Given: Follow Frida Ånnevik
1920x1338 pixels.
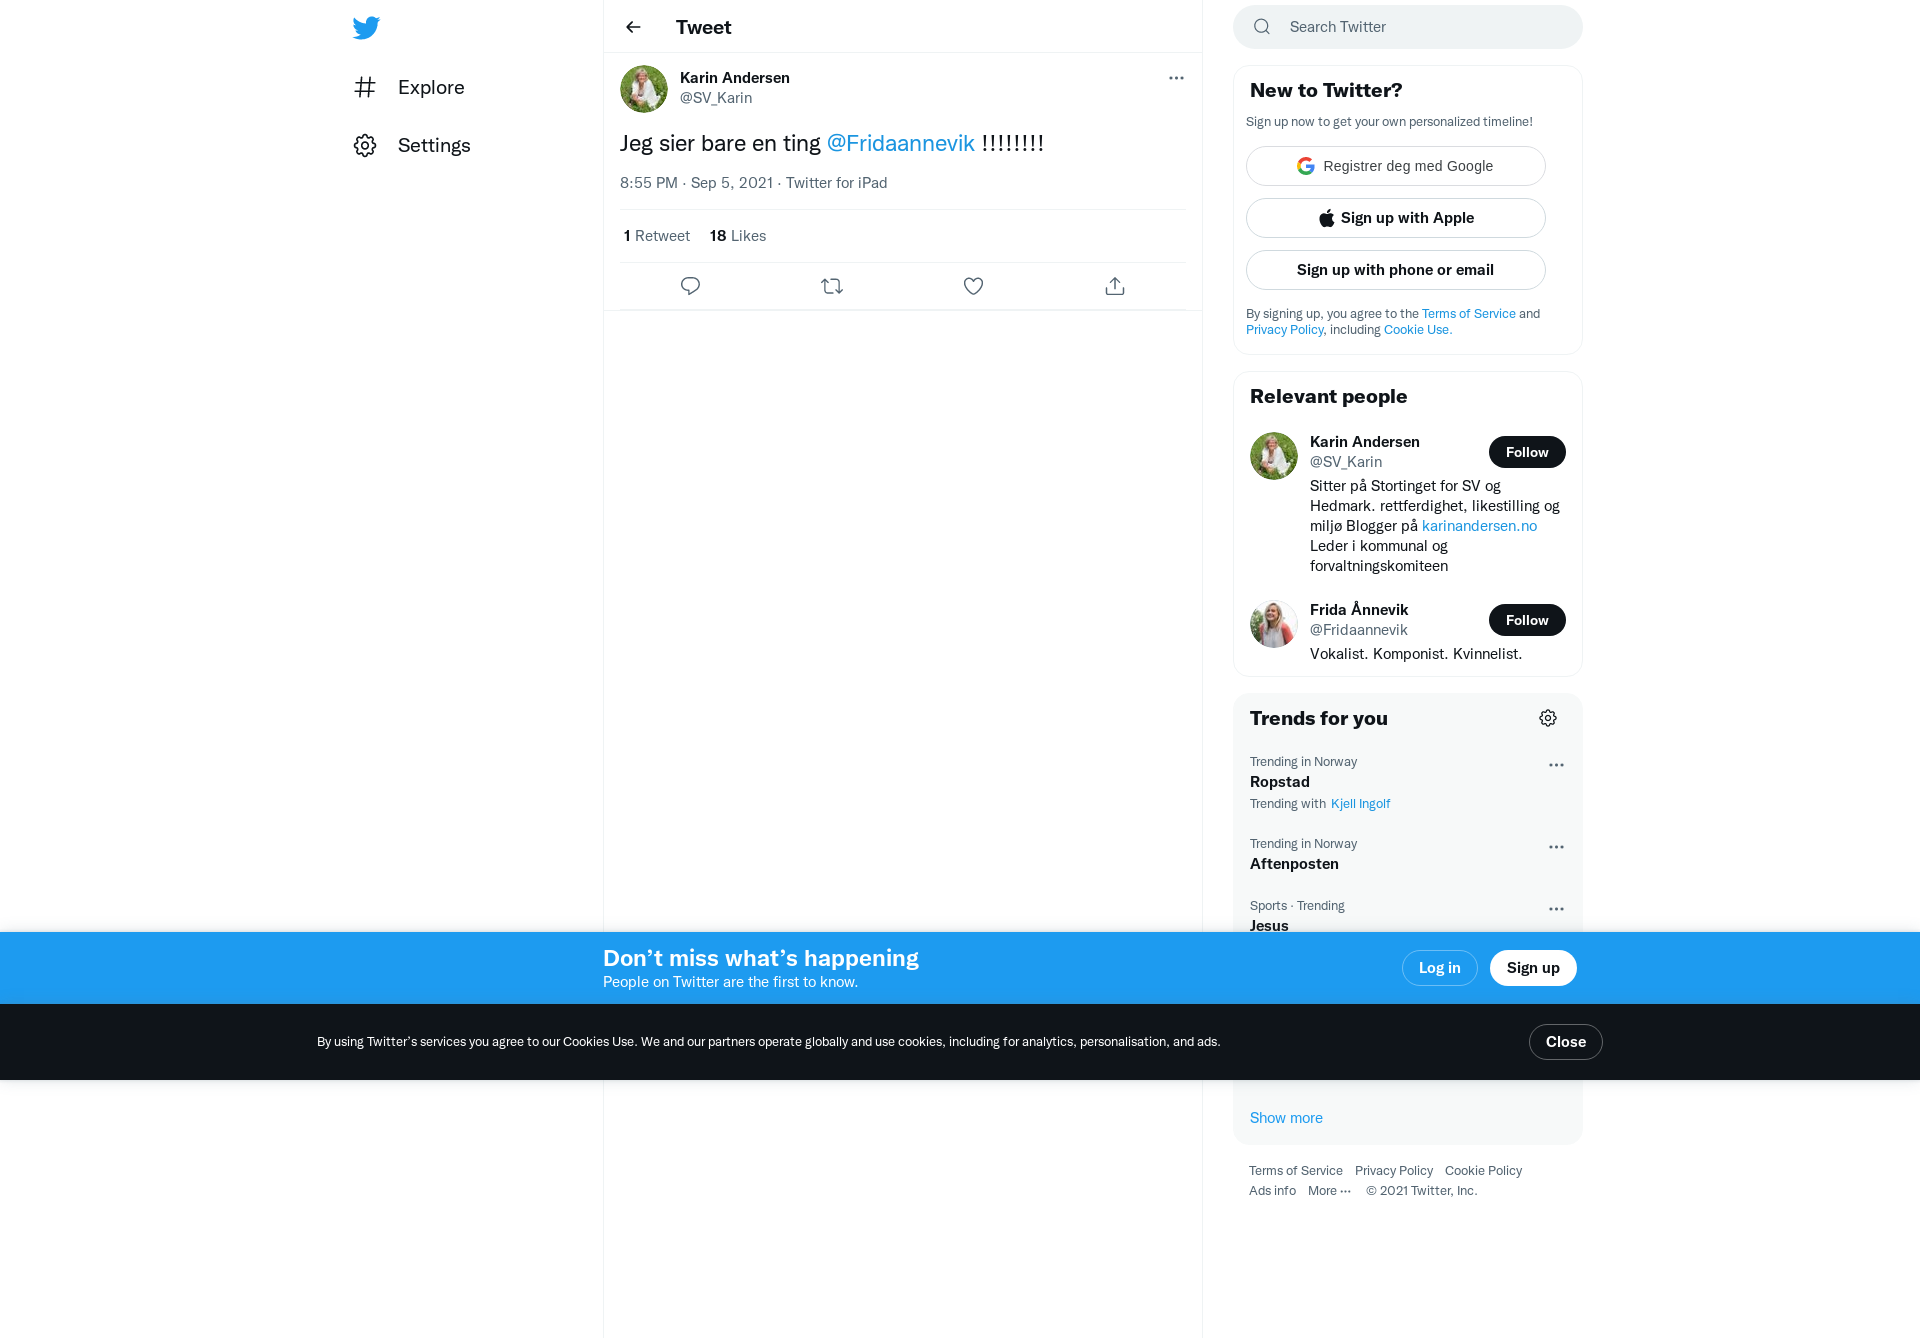Looking at the screenshot, I should pos(1527,620).
